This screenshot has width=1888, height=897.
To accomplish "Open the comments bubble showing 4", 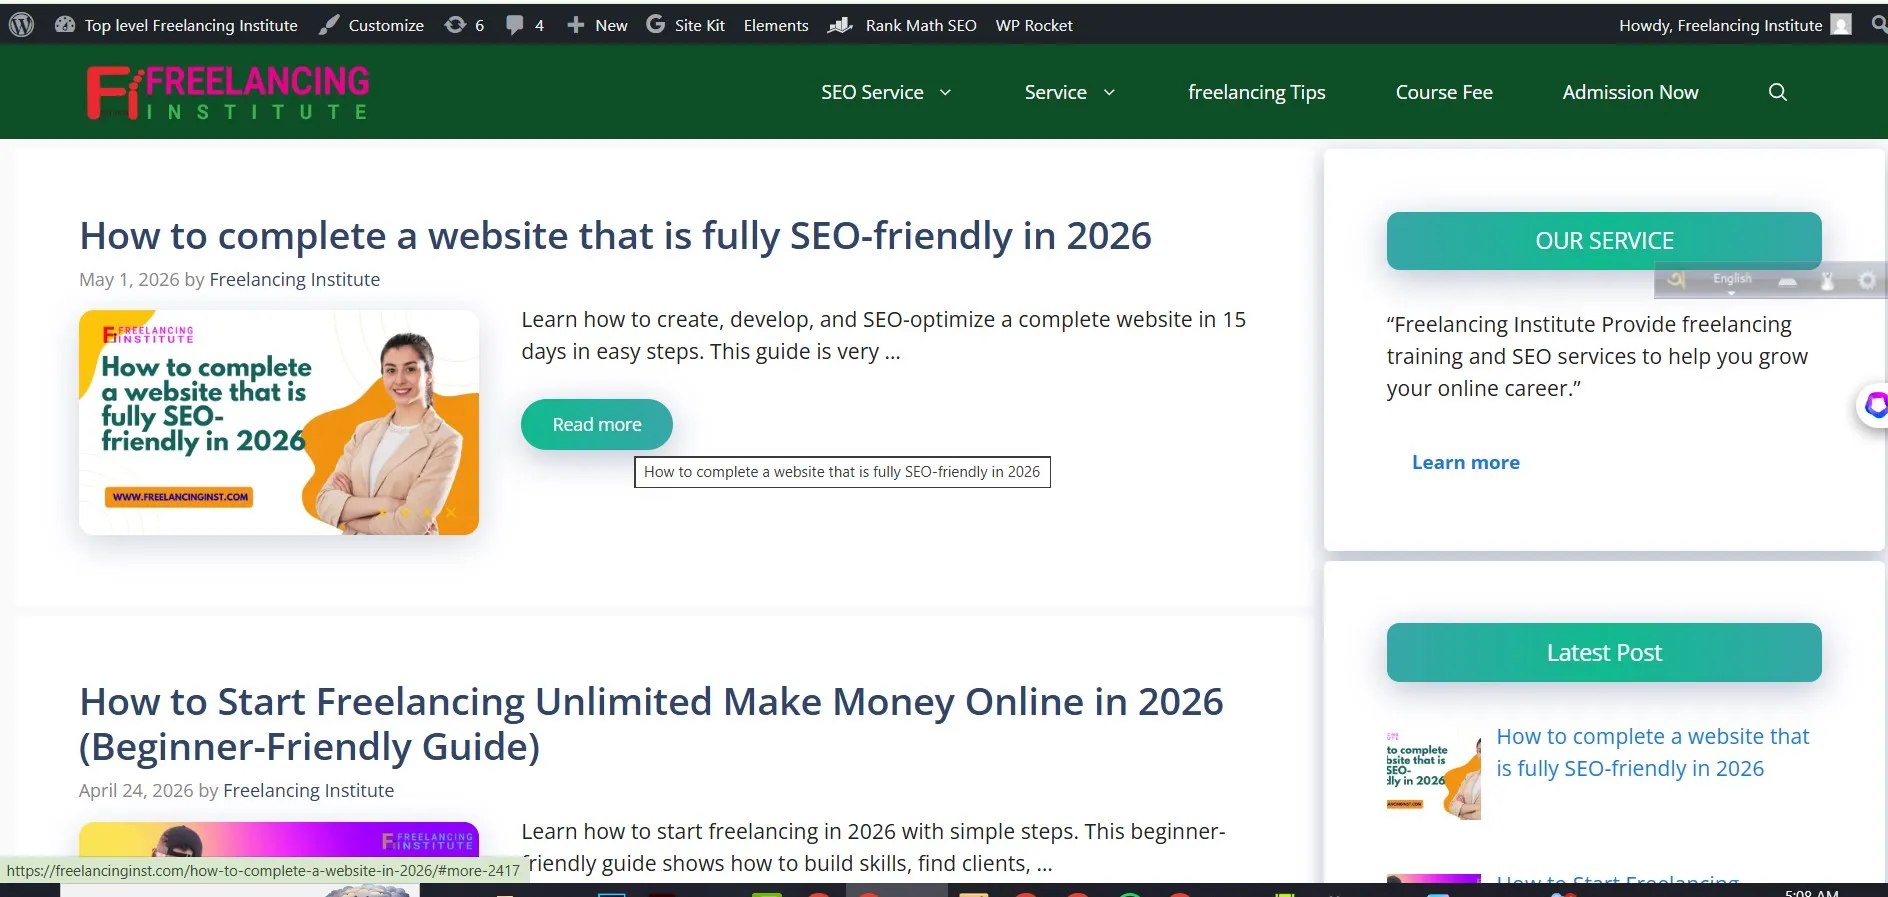I will pyautogui.click(x=525, y=25).
